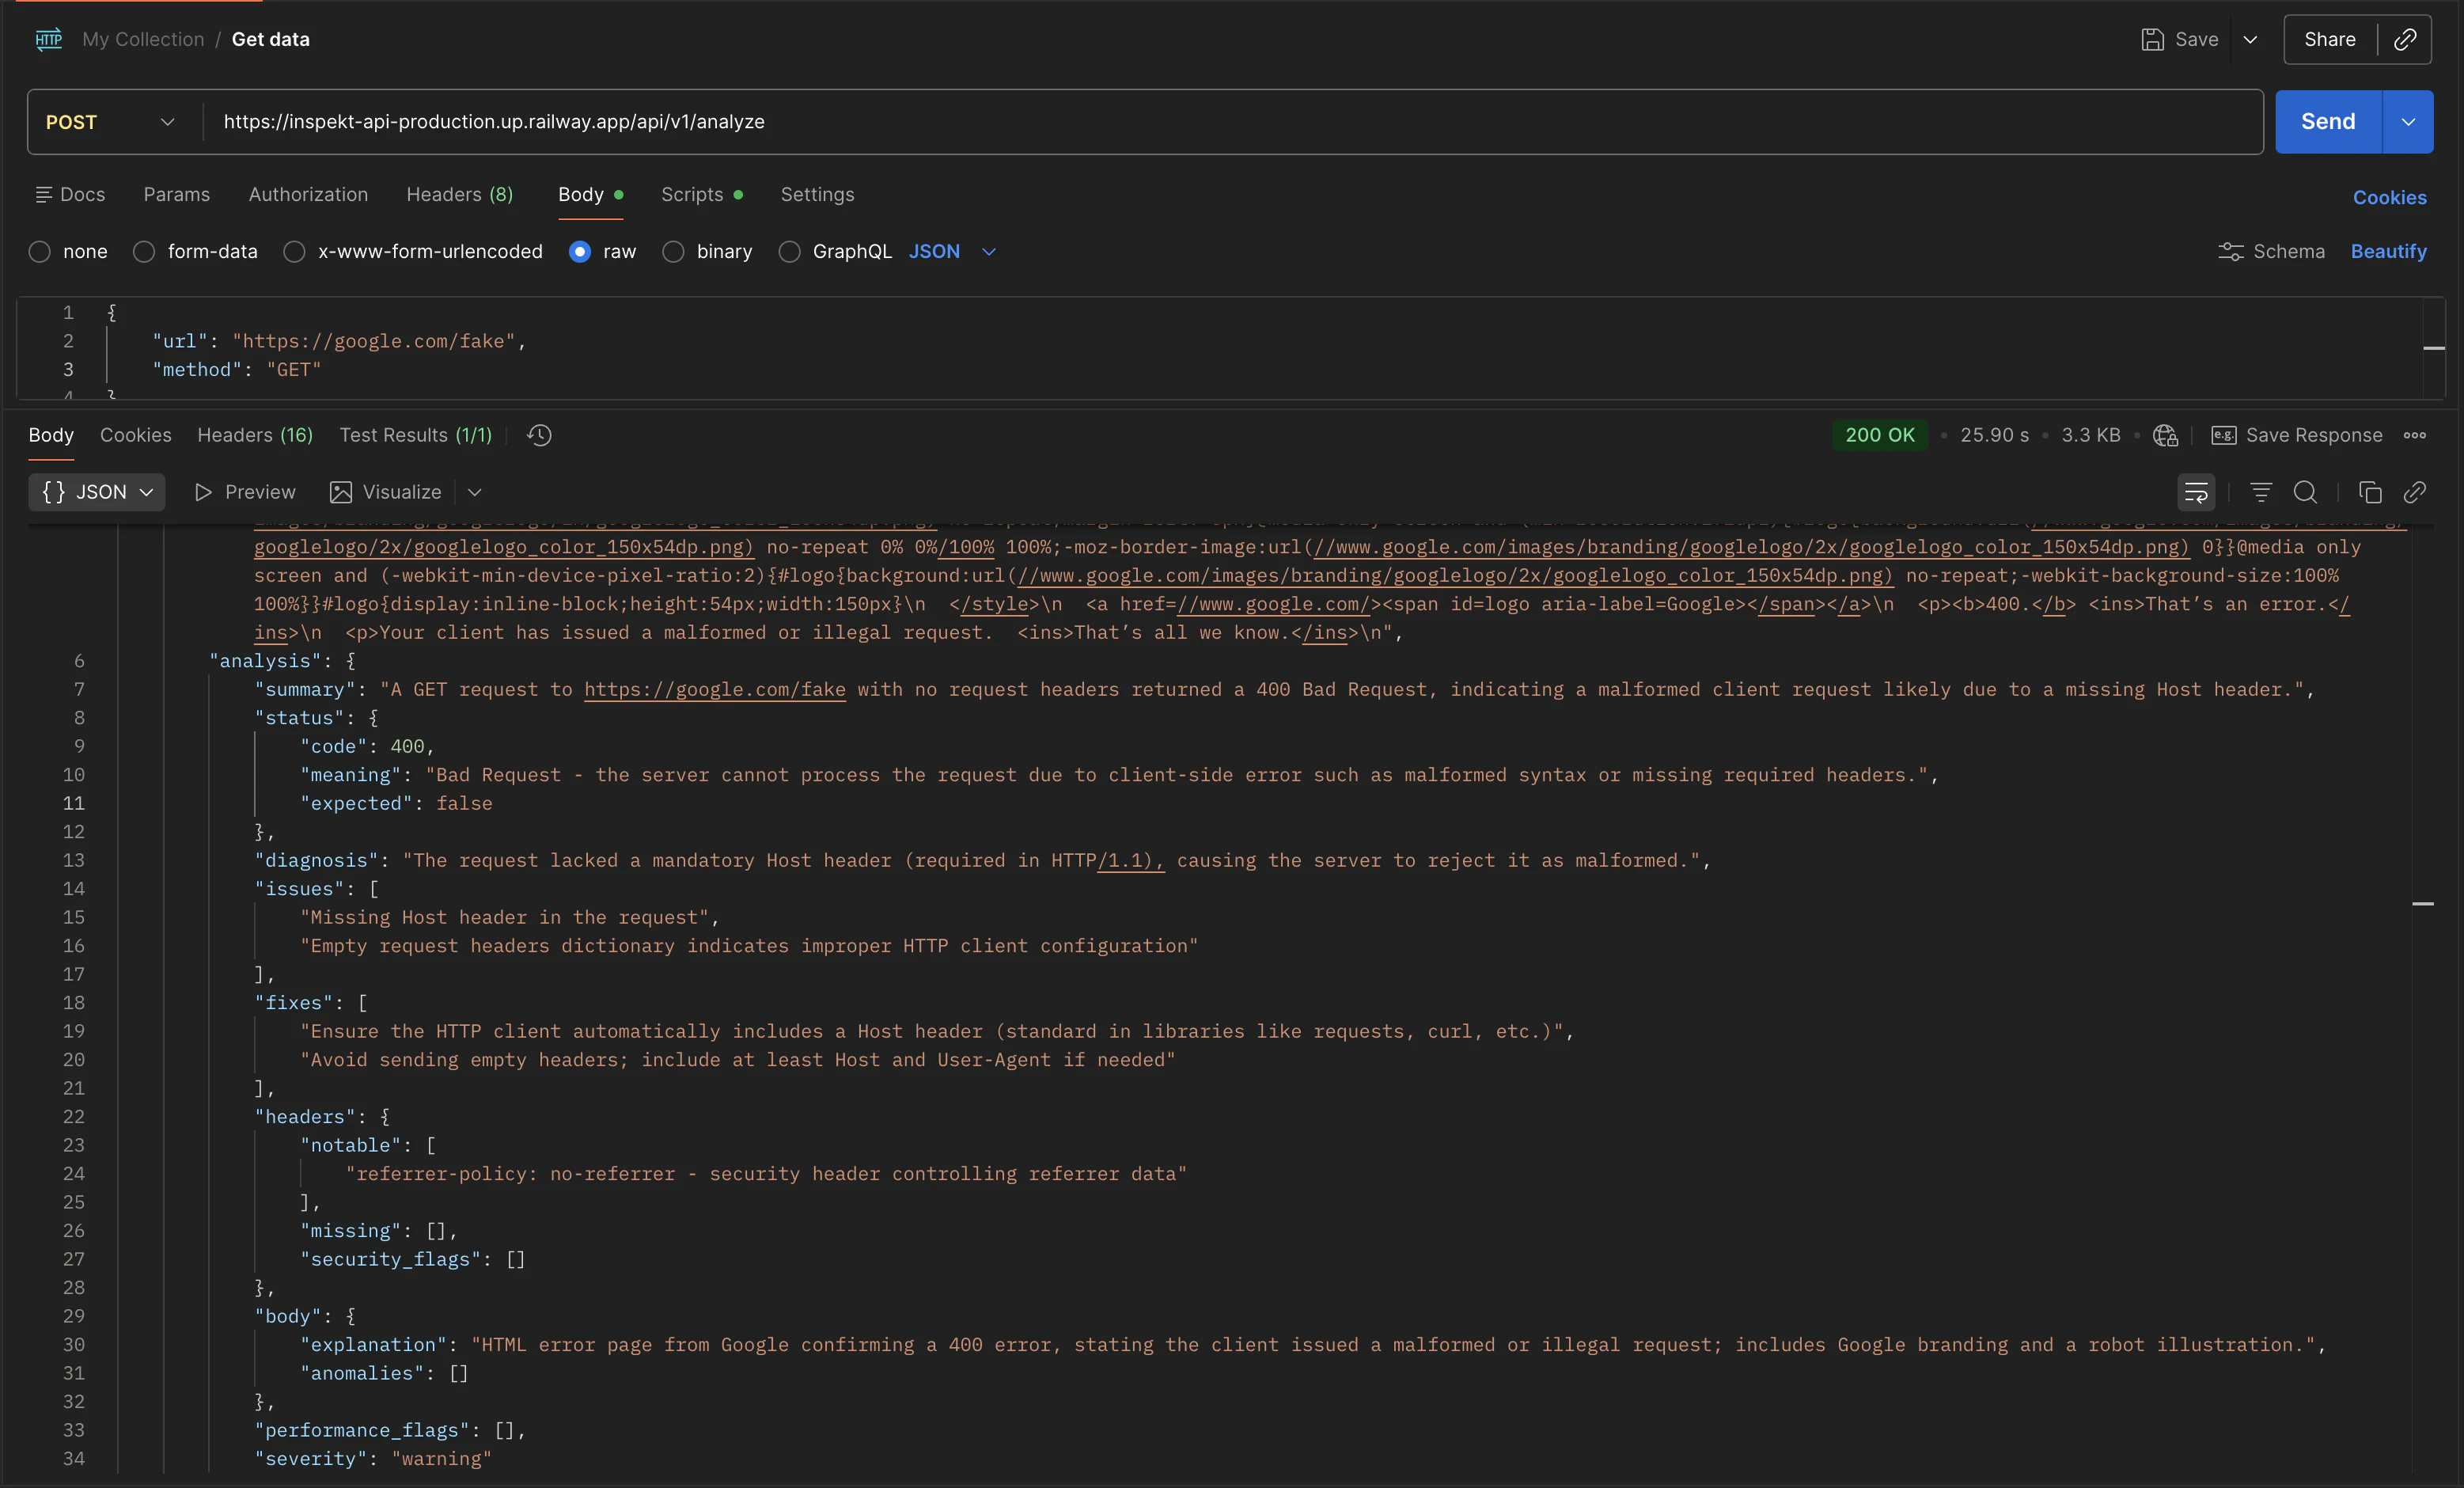Open search in response body
2464x1488 pixels.
[2305, 492]
